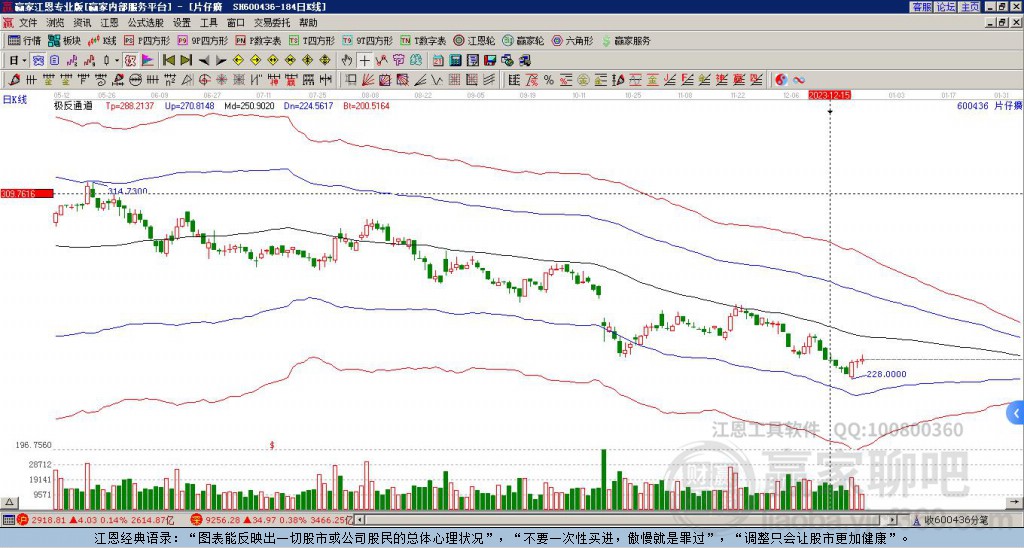Click the 论坛 forum button
The height and width of the screenshot is (548, 1024).
coord(946,7)
